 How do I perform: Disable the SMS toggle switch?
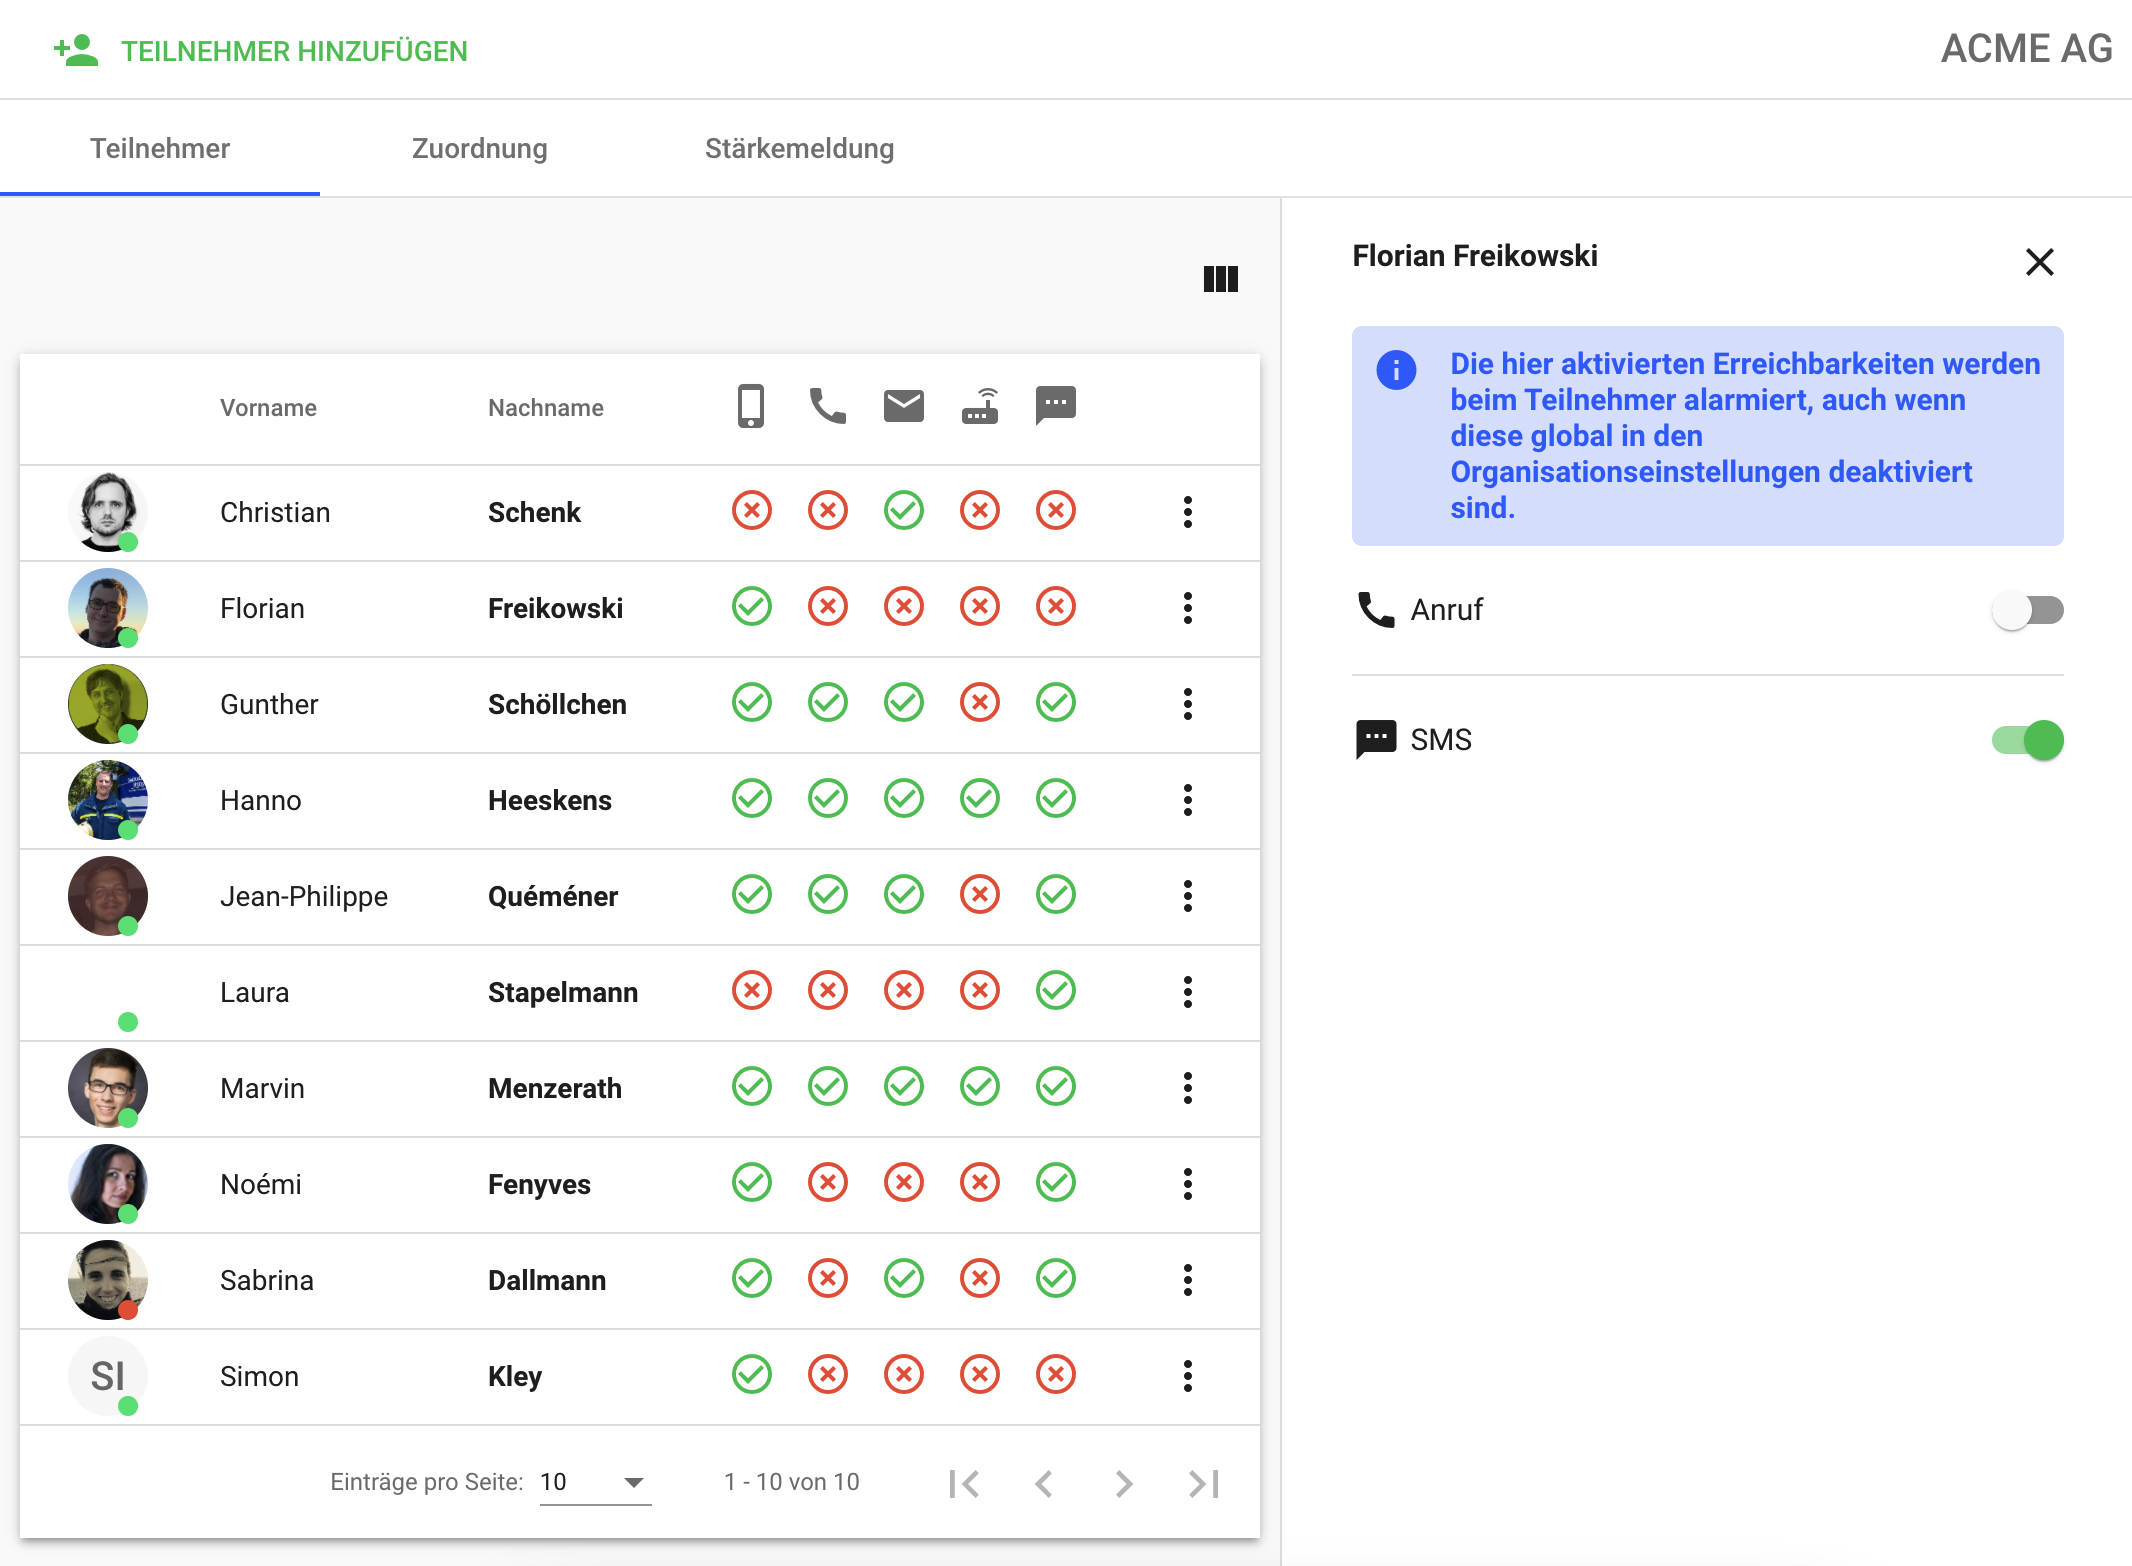click(x=2027, y=740)
